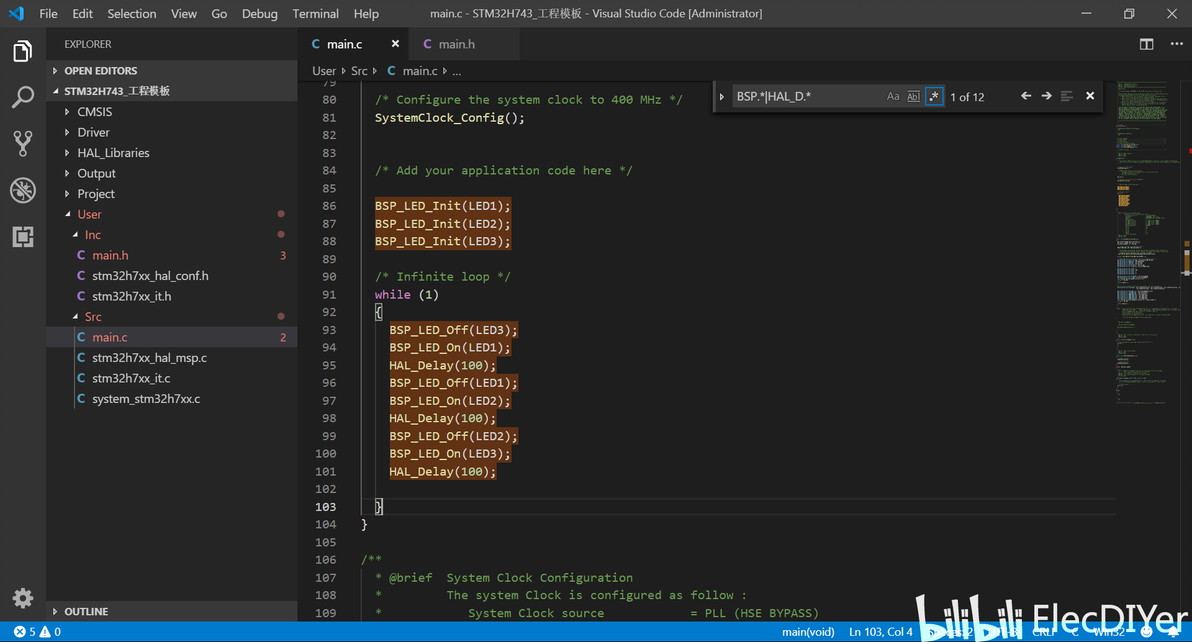Expand the OUTLINE section
This screenshot has width=1192, height=642.
tap(85, 611)
